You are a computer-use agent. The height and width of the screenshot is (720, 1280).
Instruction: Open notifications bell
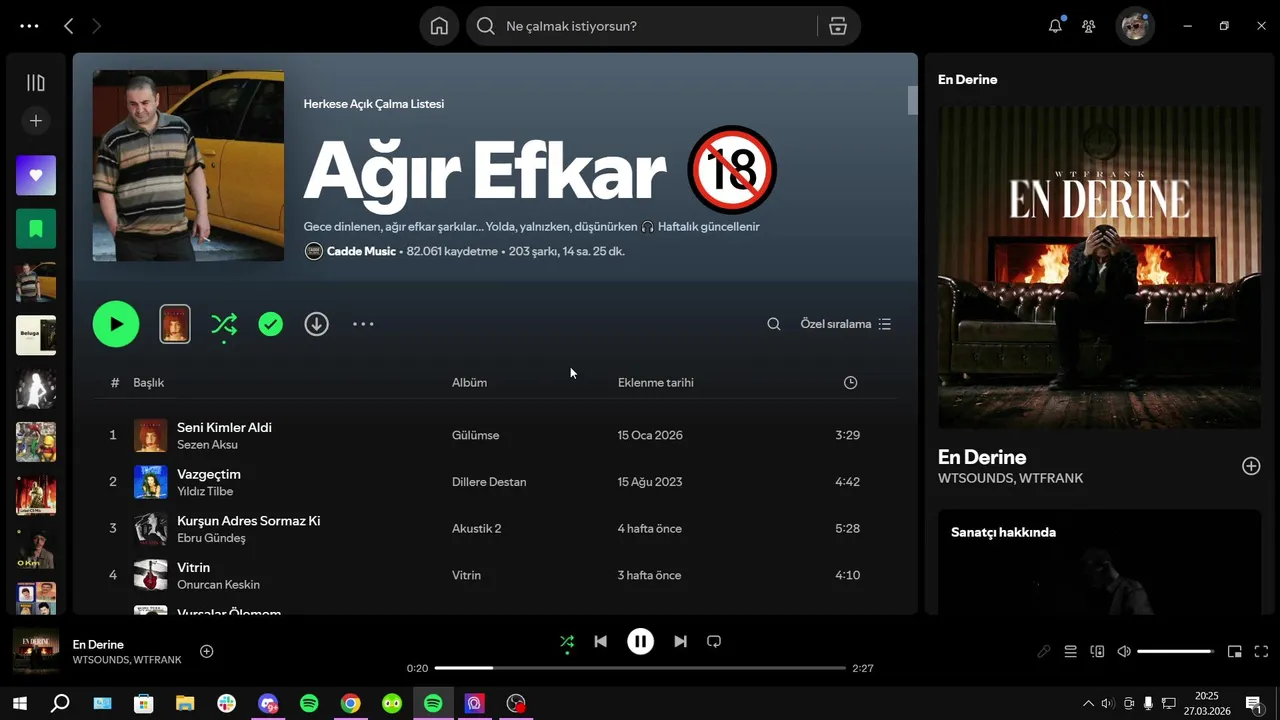[1055, 26]
